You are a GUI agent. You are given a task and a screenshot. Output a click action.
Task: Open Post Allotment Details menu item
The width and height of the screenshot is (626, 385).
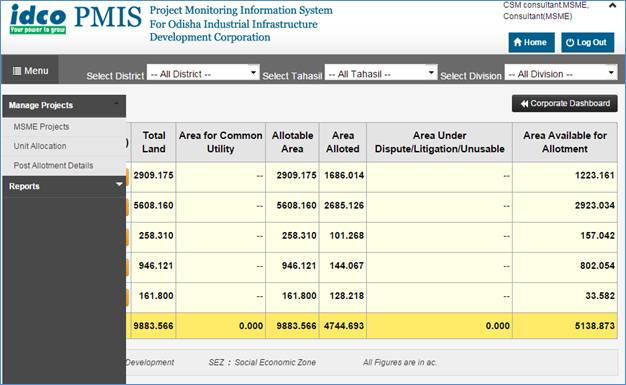(53, 165)
